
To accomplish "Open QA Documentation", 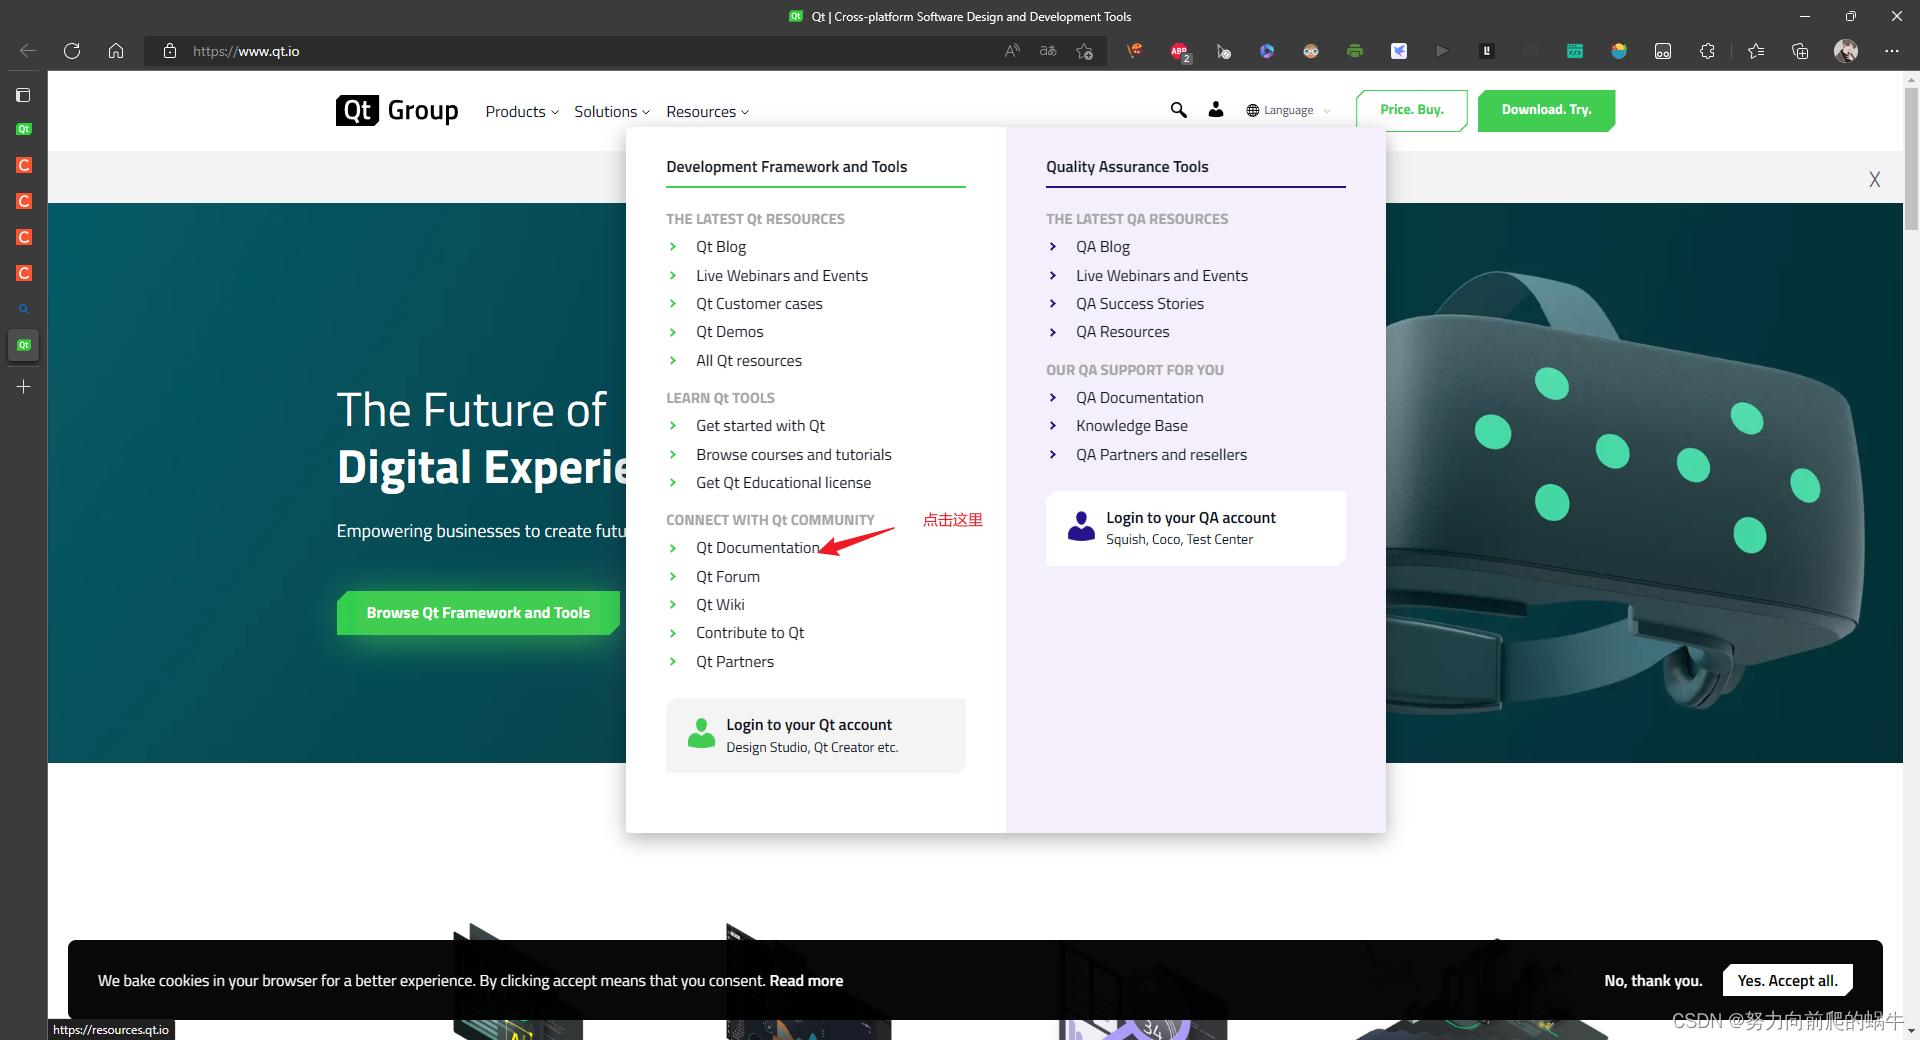I will [x=1140, y=398].
